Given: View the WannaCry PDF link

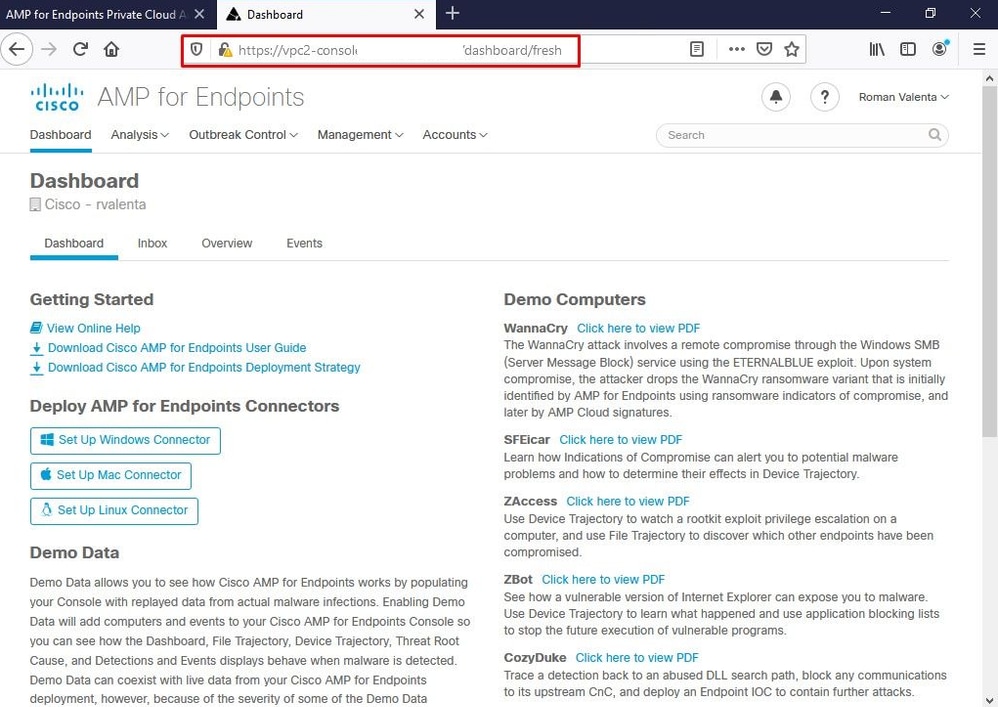Looking at the screenshot, I should (638, 328).
